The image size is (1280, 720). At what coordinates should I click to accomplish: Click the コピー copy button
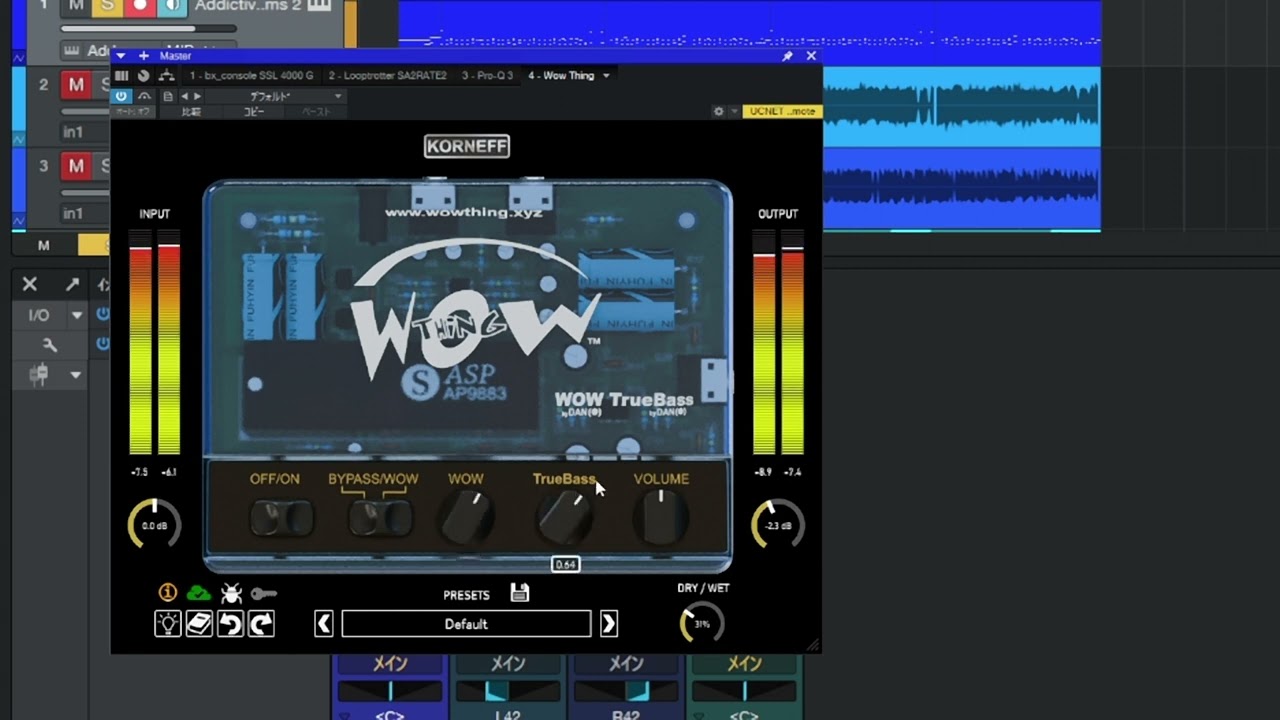(252, 112)
